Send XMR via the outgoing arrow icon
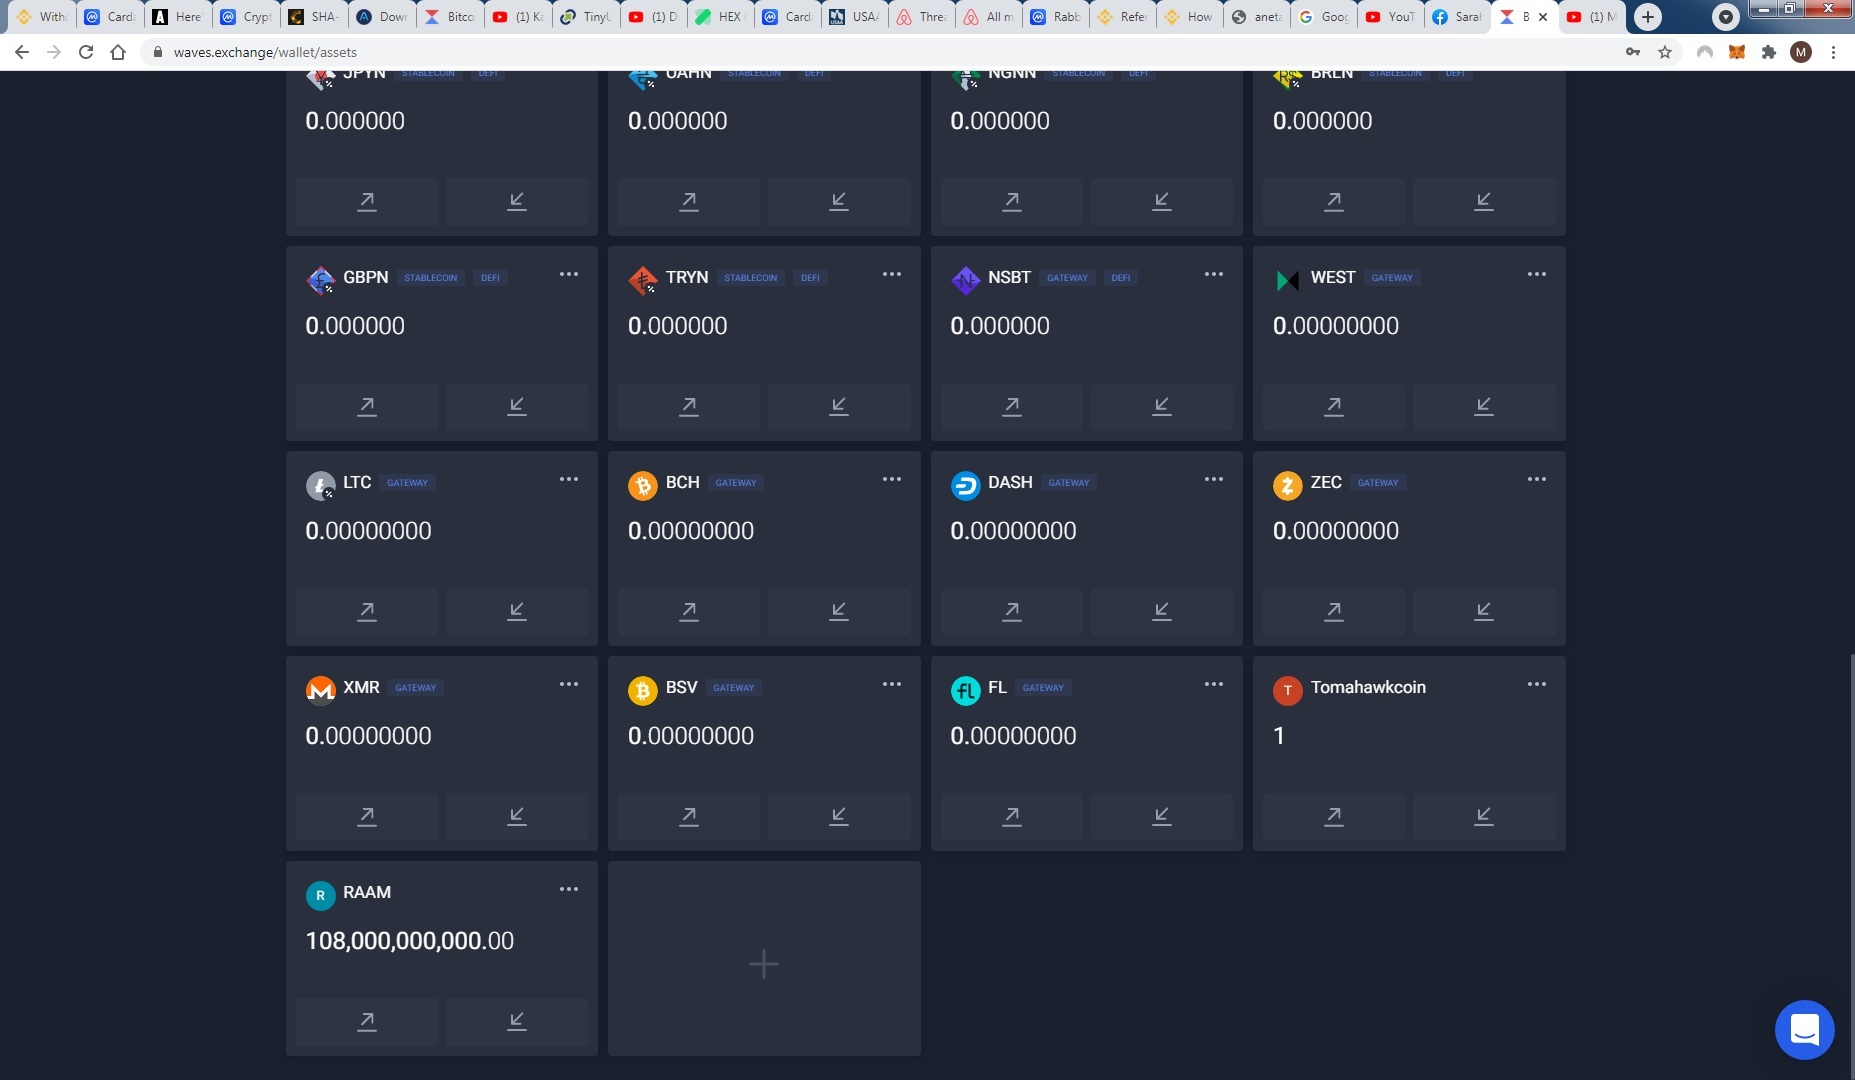Screen dimensions: 1855x1080 [367, 817]
